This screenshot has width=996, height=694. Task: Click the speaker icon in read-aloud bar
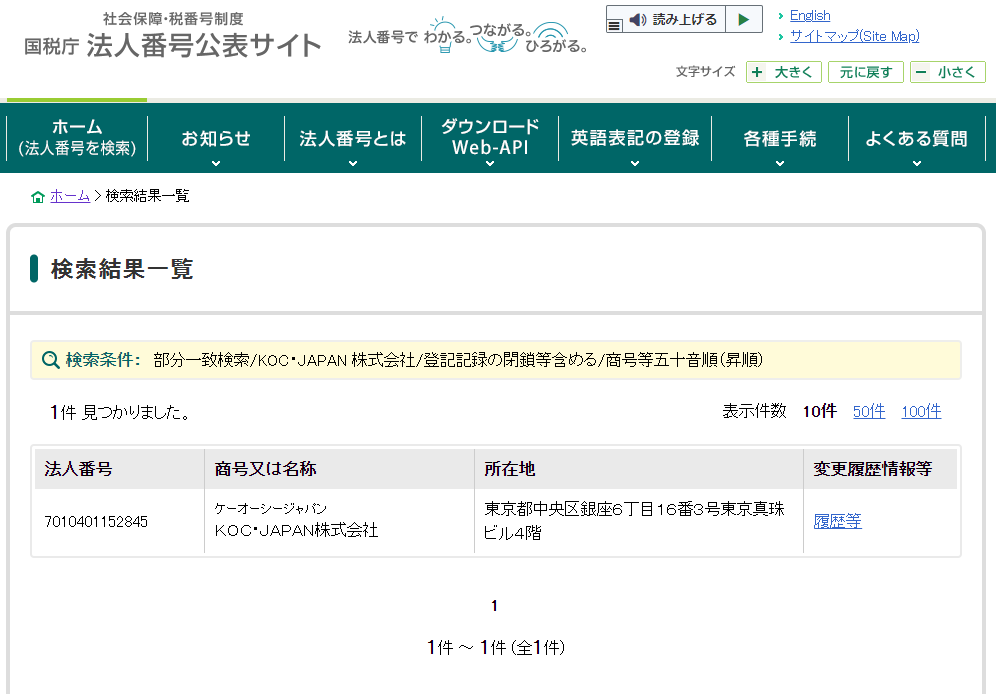[638, 20]
